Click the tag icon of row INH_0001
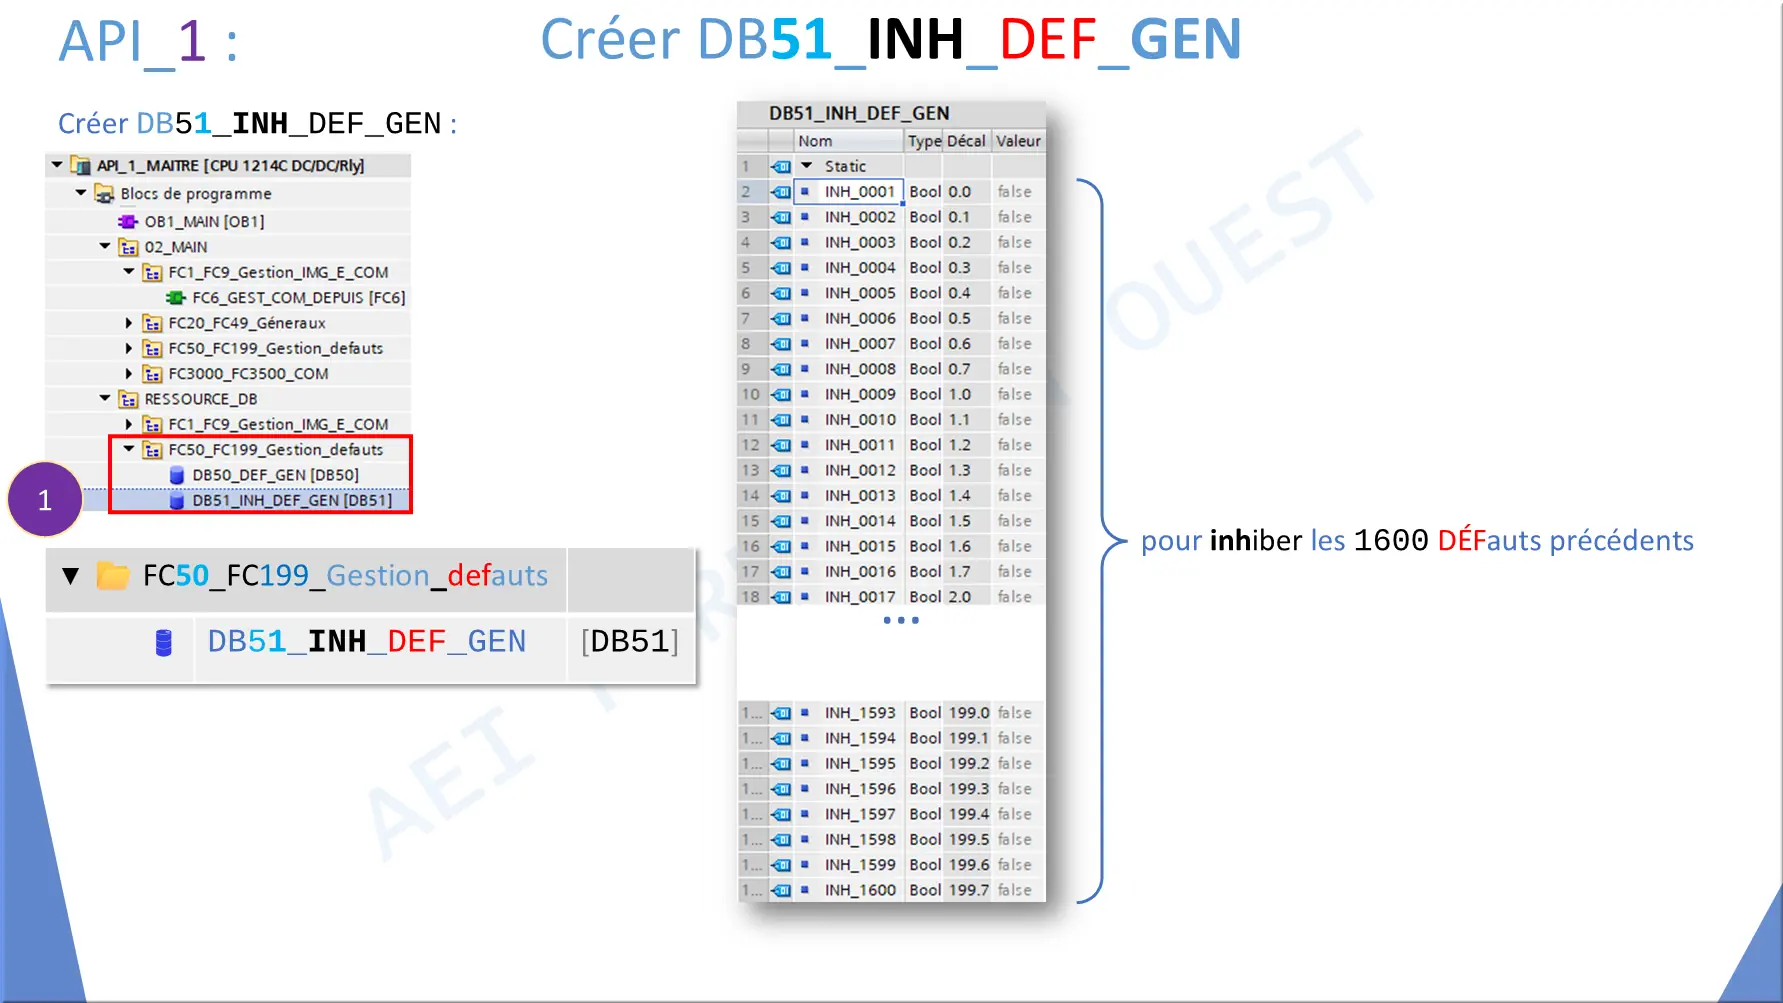 [781, 192]
